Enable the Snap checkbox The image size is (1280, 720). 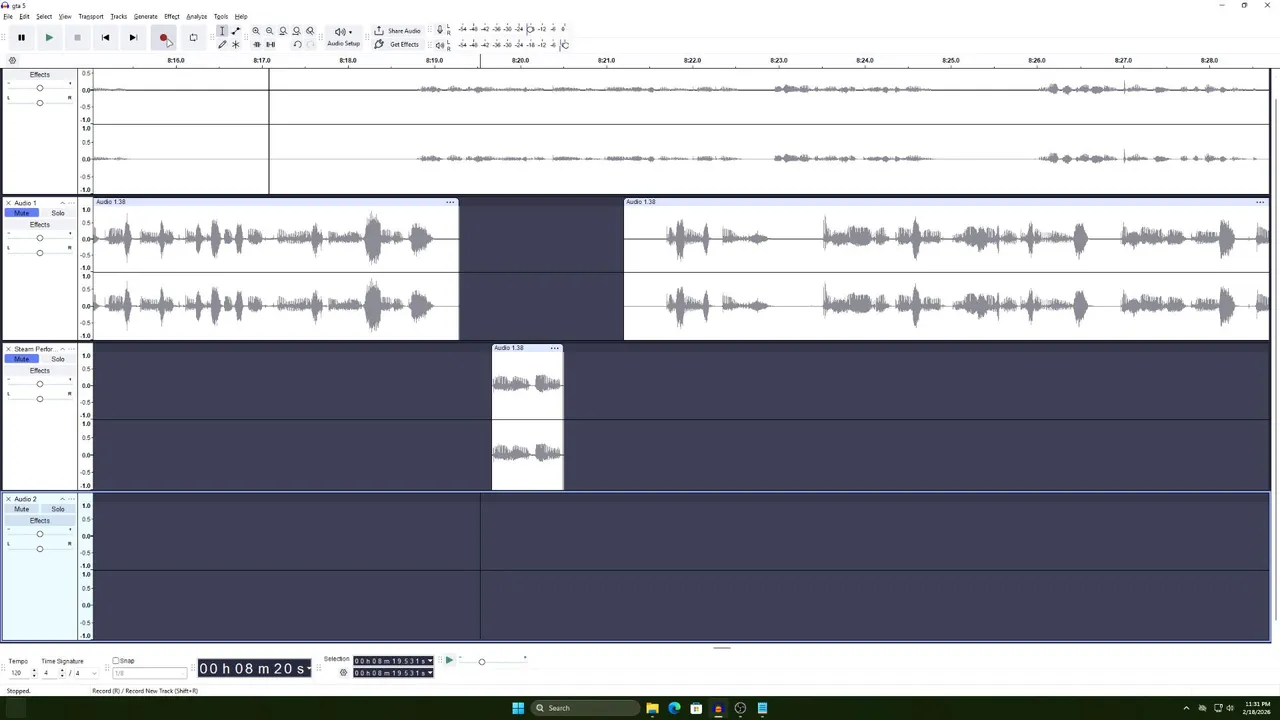116,661
